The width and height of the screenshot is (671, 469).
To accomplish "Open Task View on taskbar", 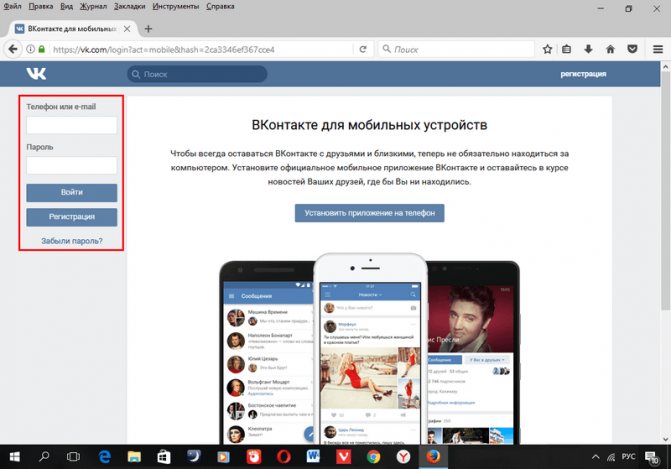I will (73, 457).
